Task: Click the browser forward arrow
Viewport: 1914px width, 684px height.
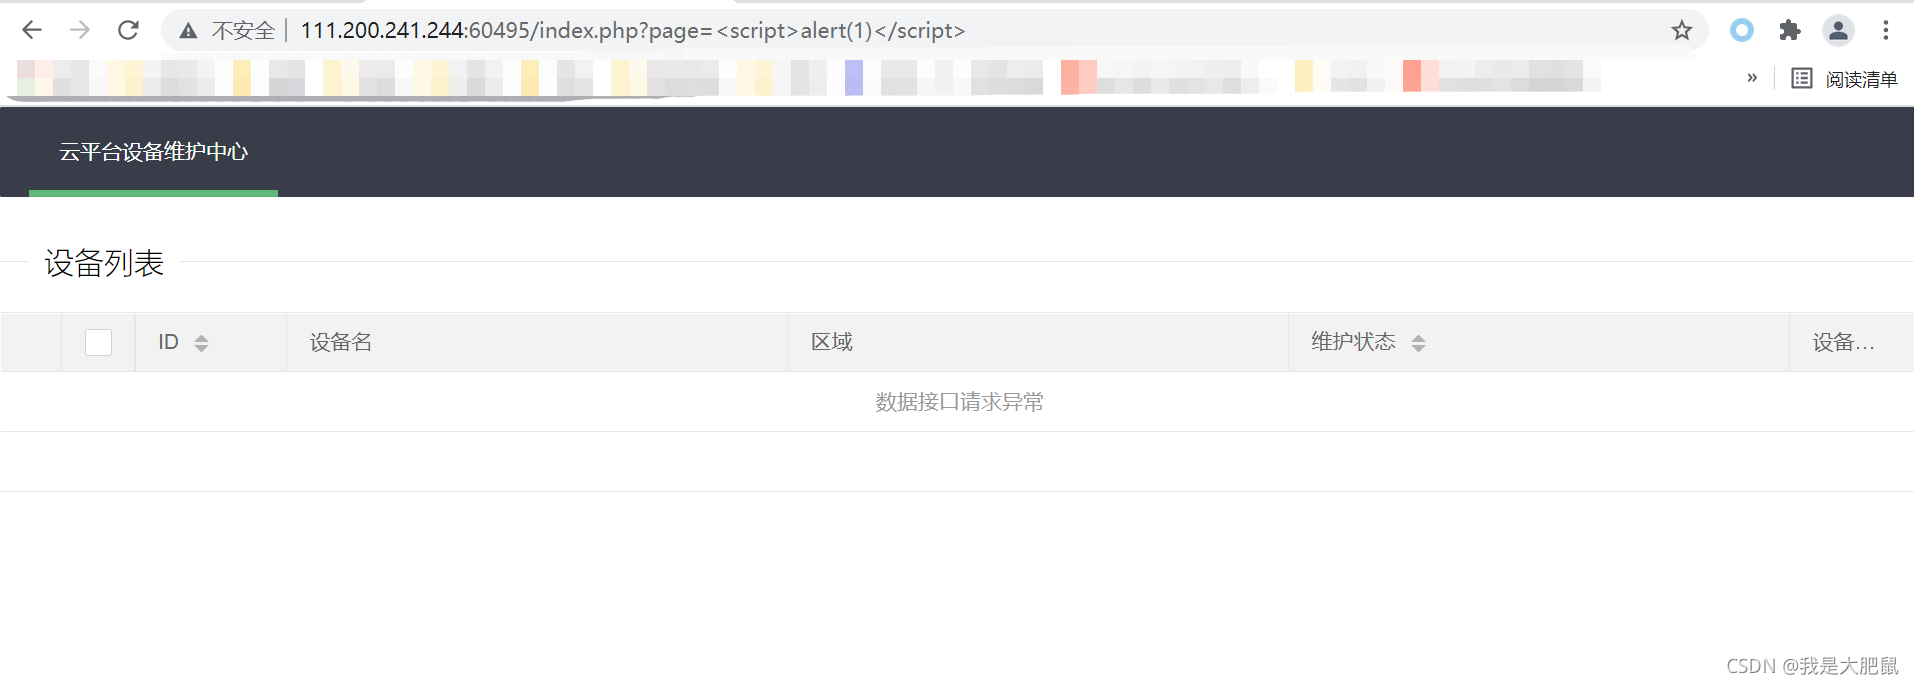Action: (x=80, y=30)
